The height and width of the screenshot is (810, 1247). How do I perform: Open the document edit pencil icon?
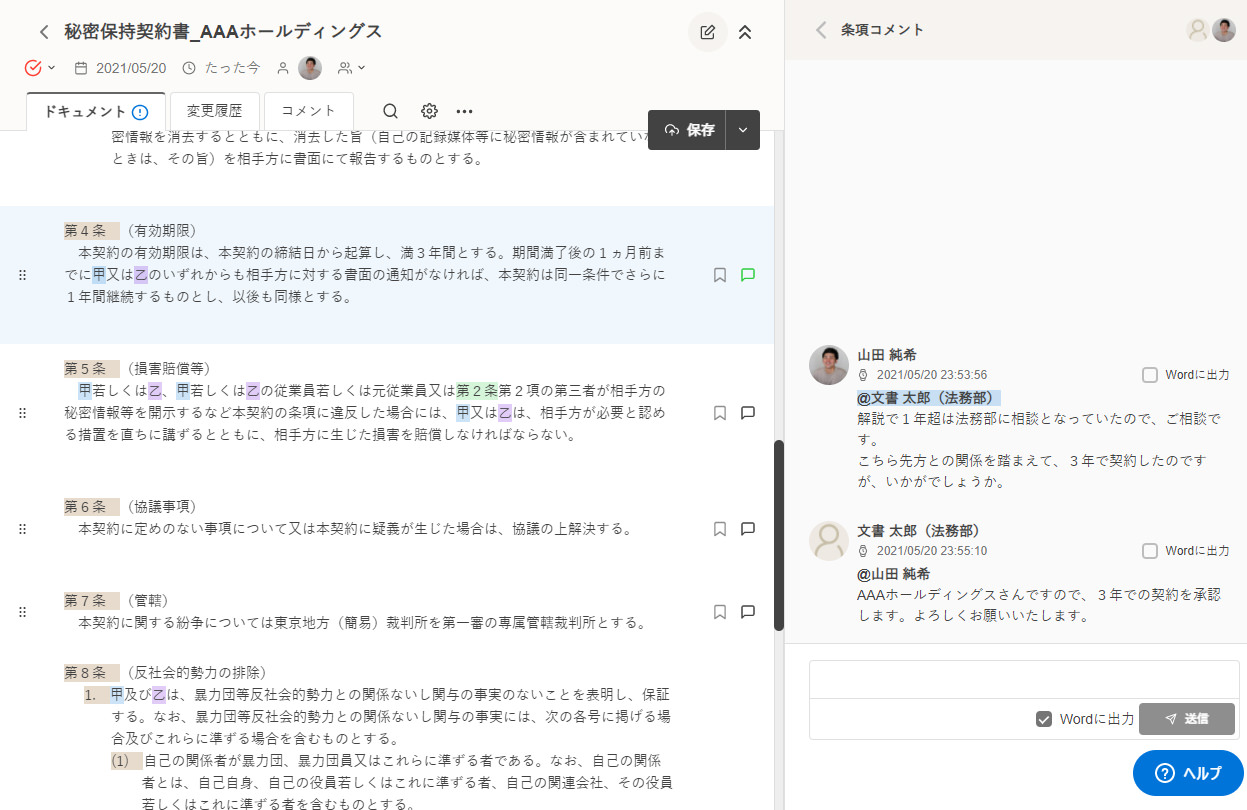707,32
